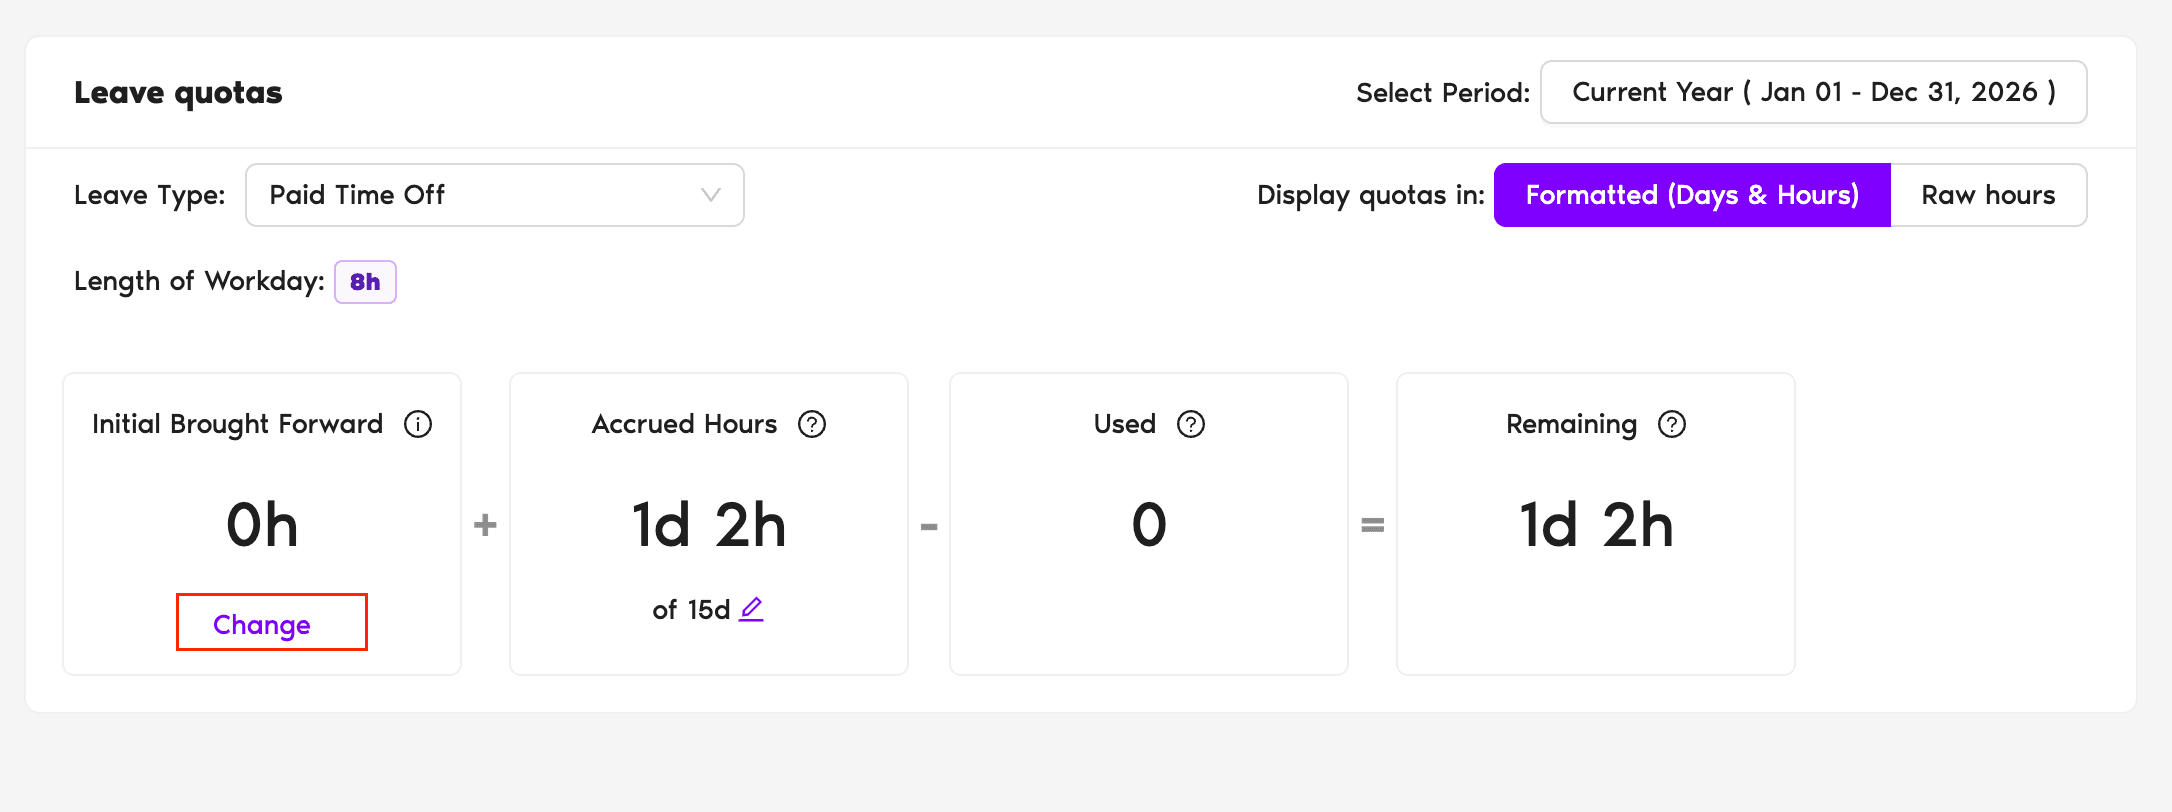Click the 8h Length of Workday badge

pos(365,282)
